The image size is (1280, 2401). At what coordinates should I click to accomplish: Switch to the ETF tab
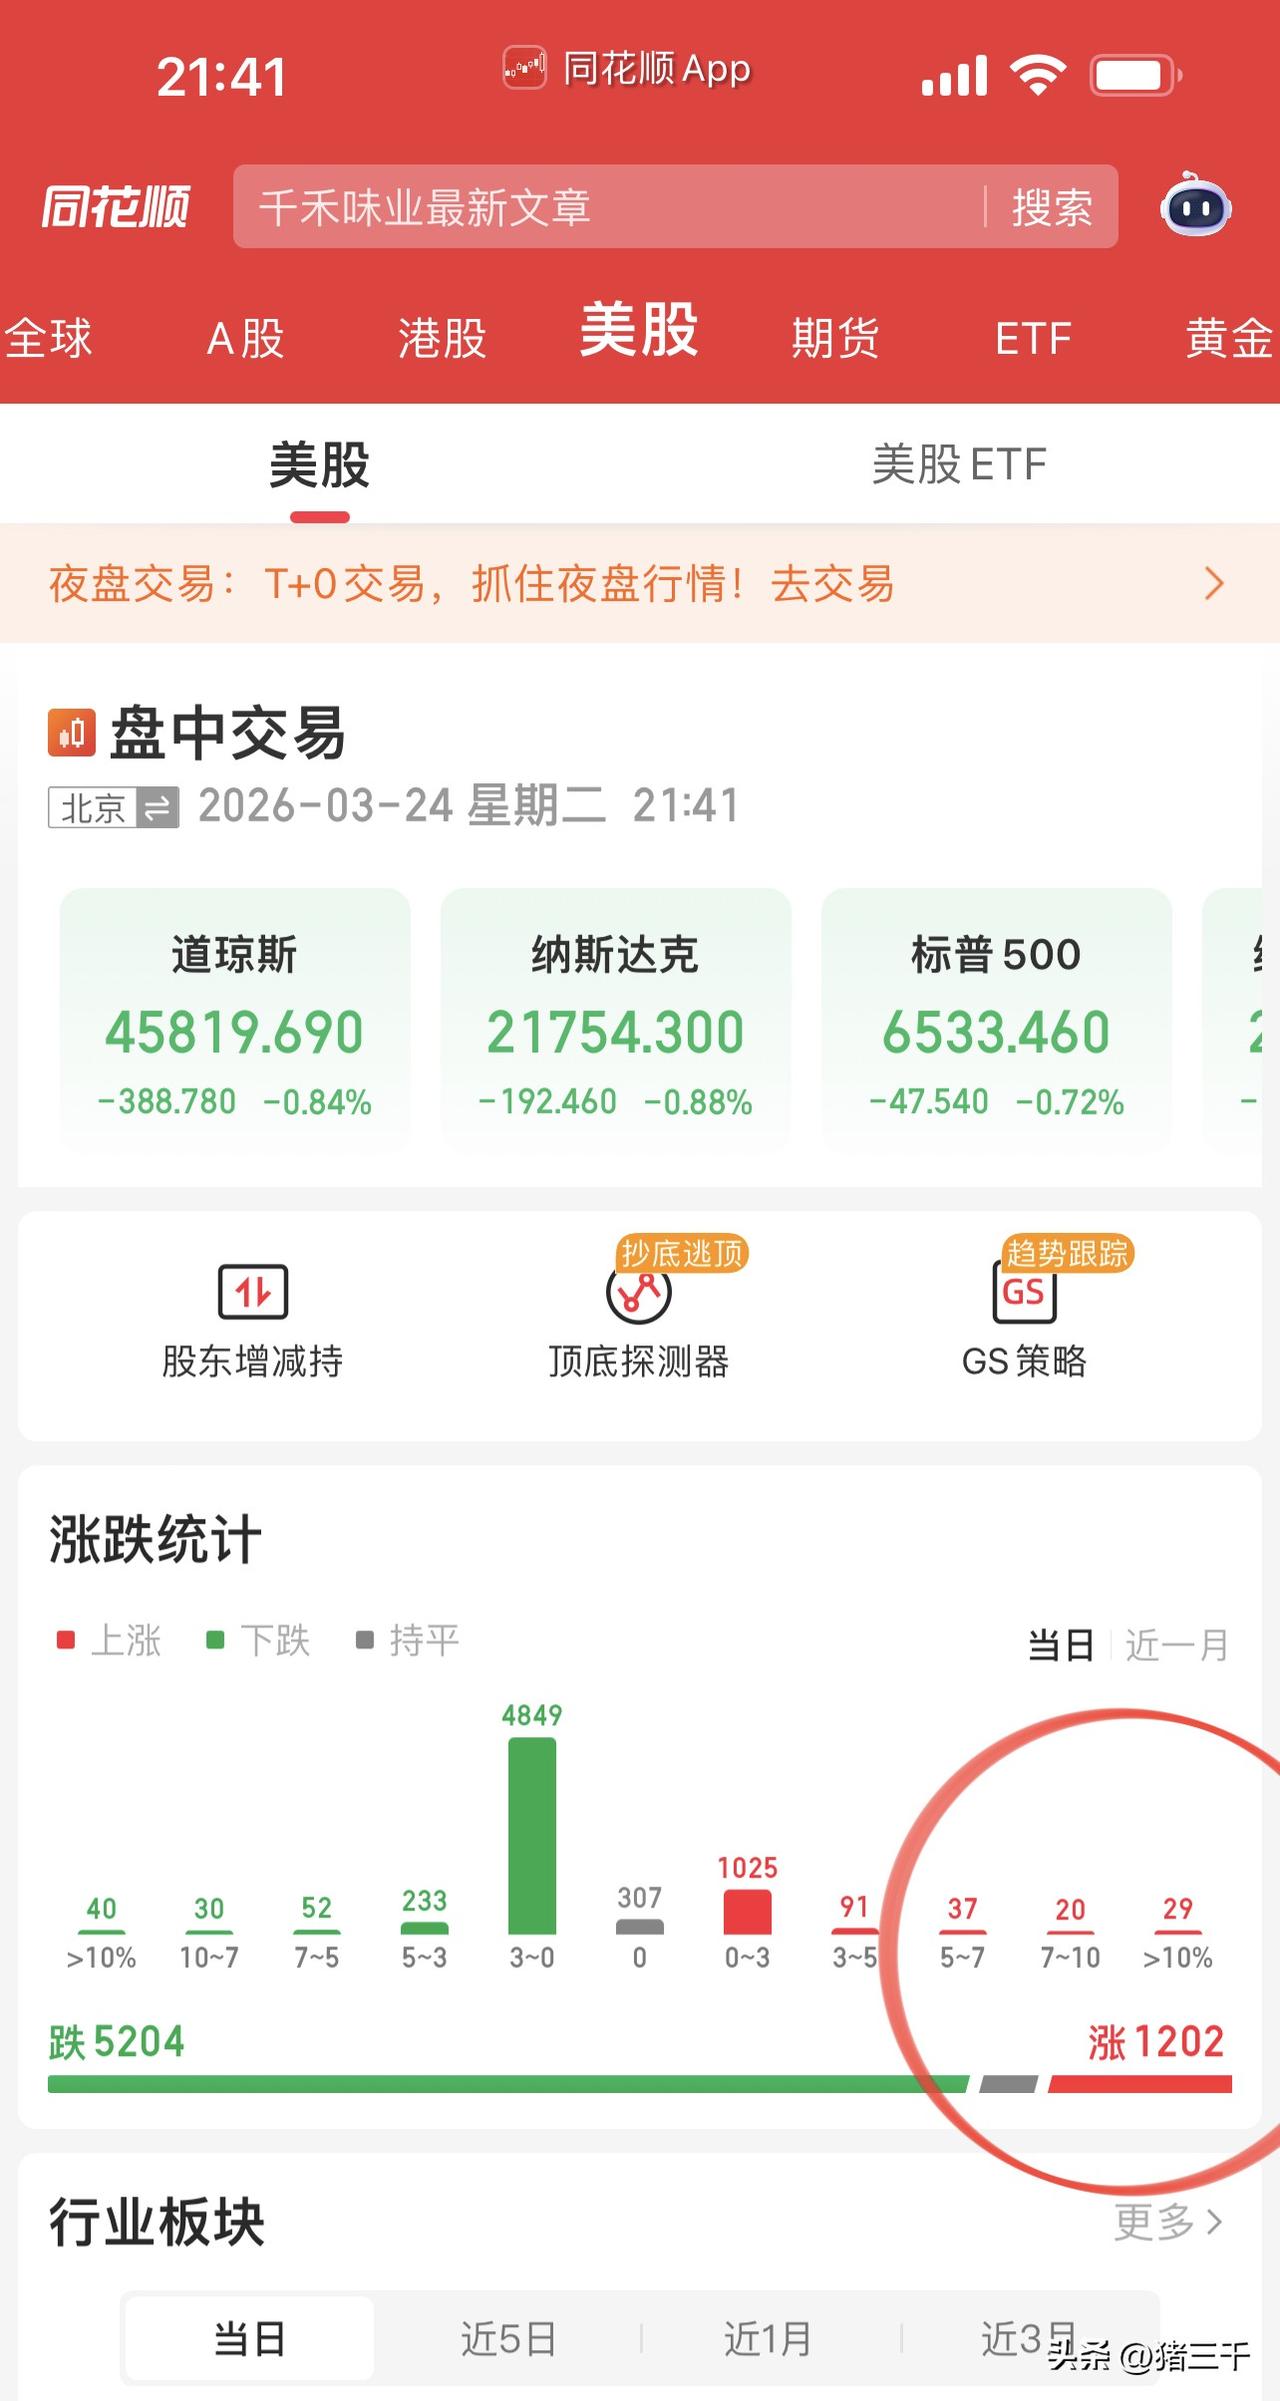pyautogui.click(x=1033, y=338)
